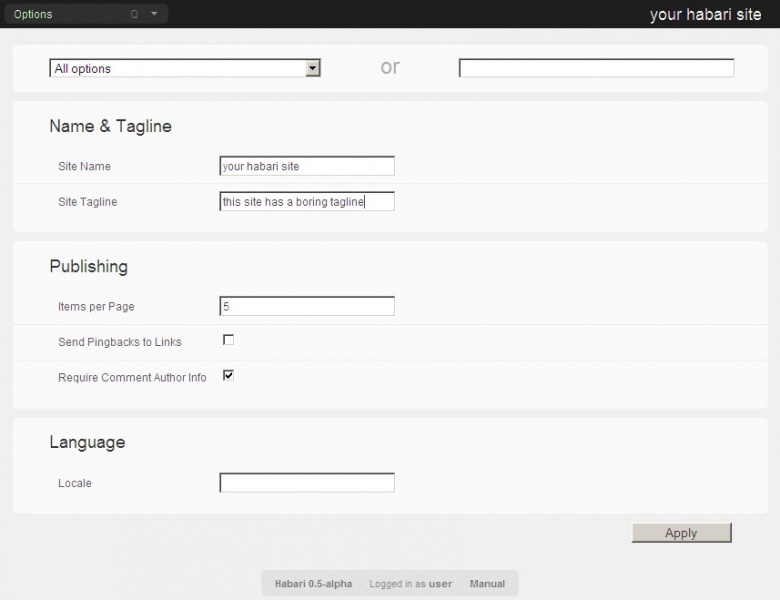Enable Send Pingbacks to Links checkbox

coord(228,340)
